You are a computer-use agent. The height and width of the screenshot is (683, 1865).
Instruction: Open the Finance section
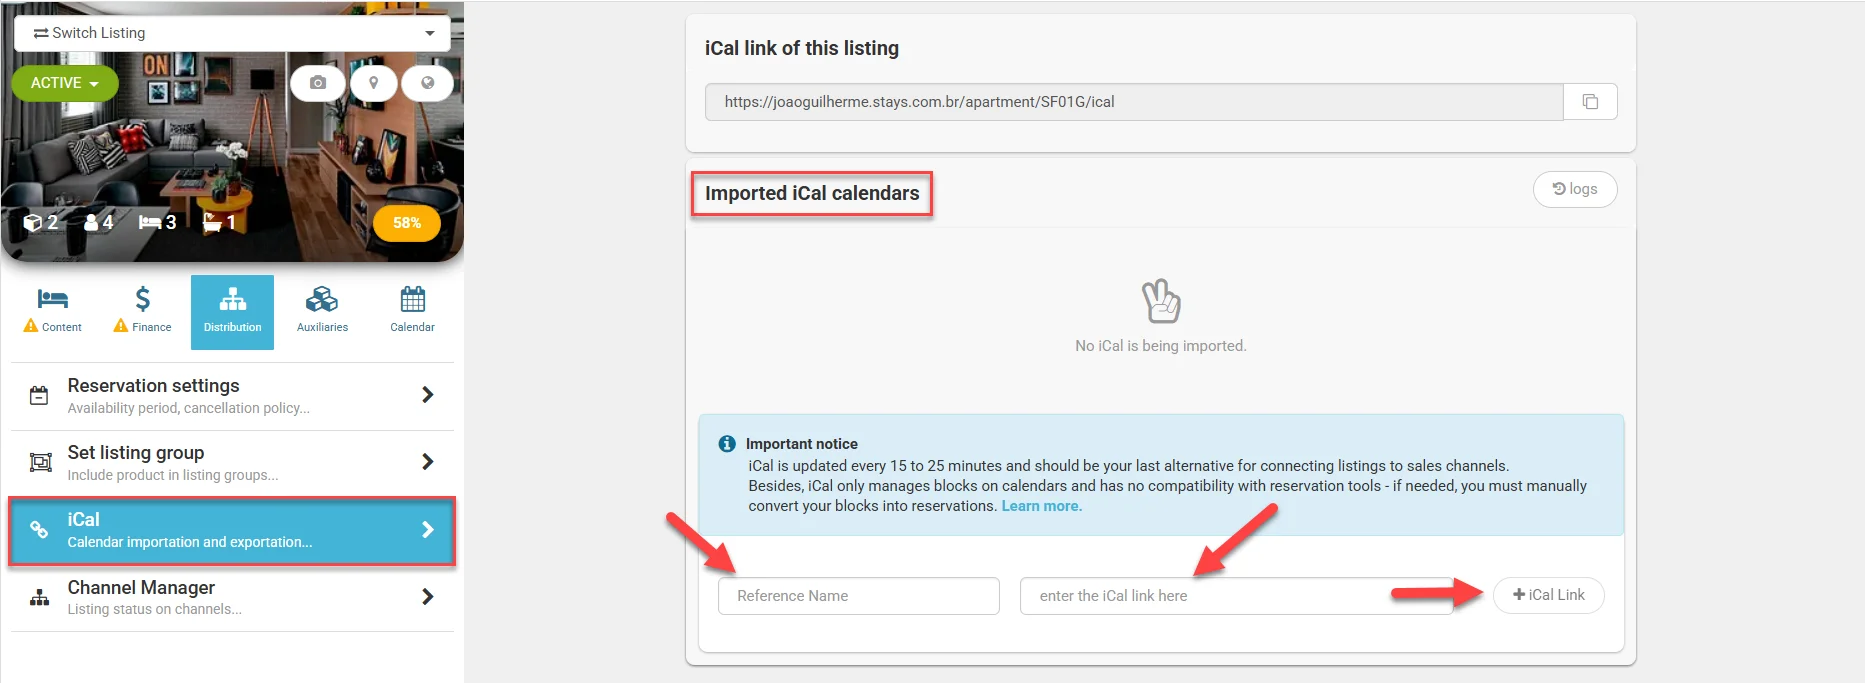point(142,311)
